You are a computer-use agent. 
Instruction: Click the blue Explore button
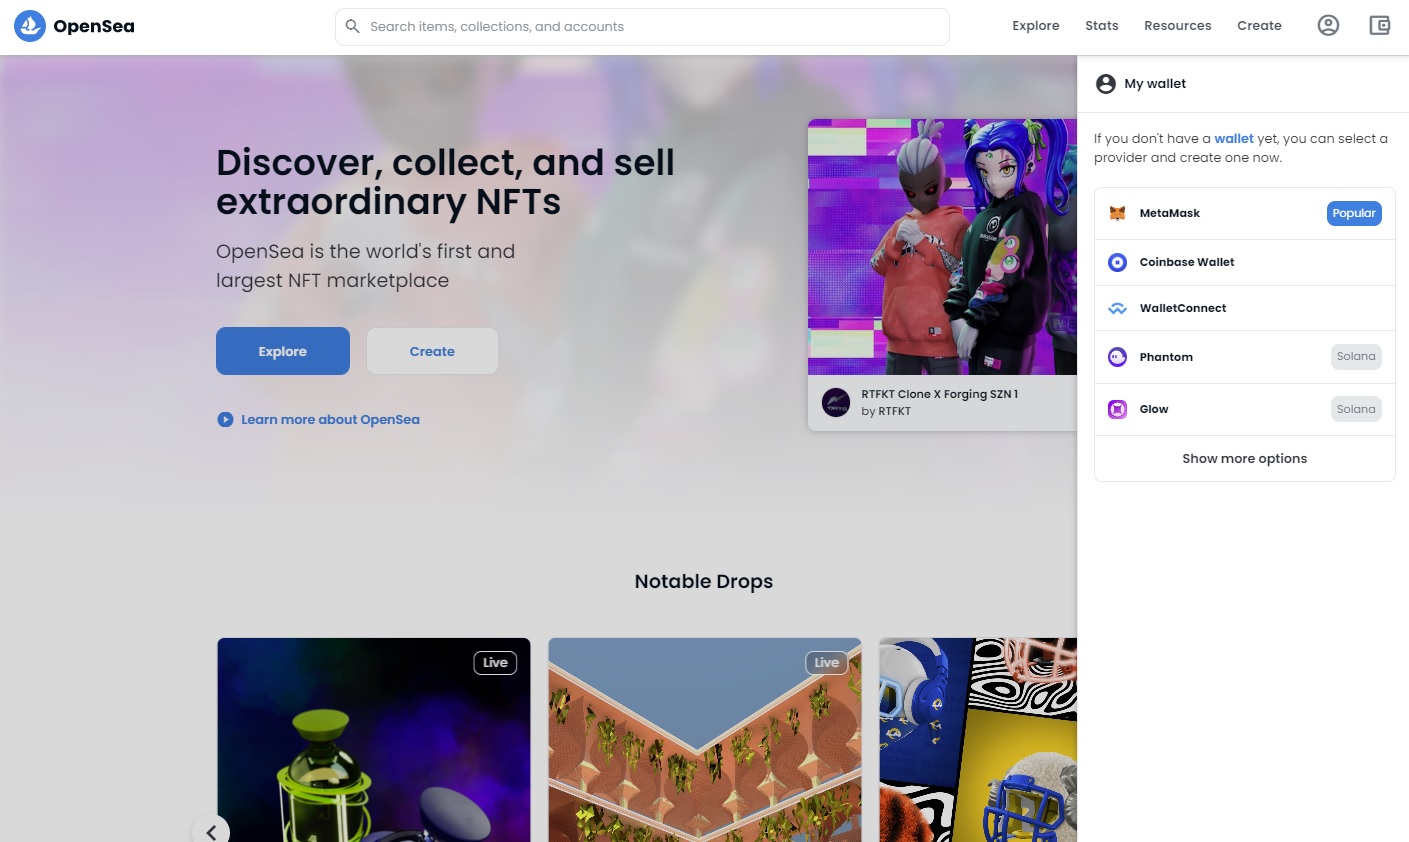point(282,351)
